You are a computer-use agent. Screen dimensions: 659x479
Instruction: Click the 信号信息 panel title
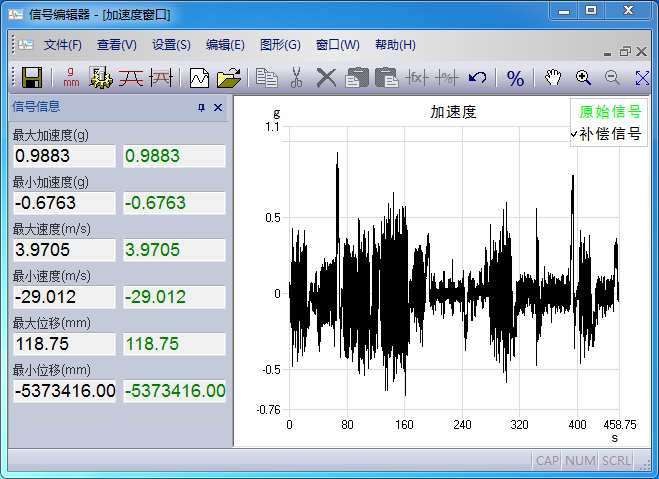[36, 107]
